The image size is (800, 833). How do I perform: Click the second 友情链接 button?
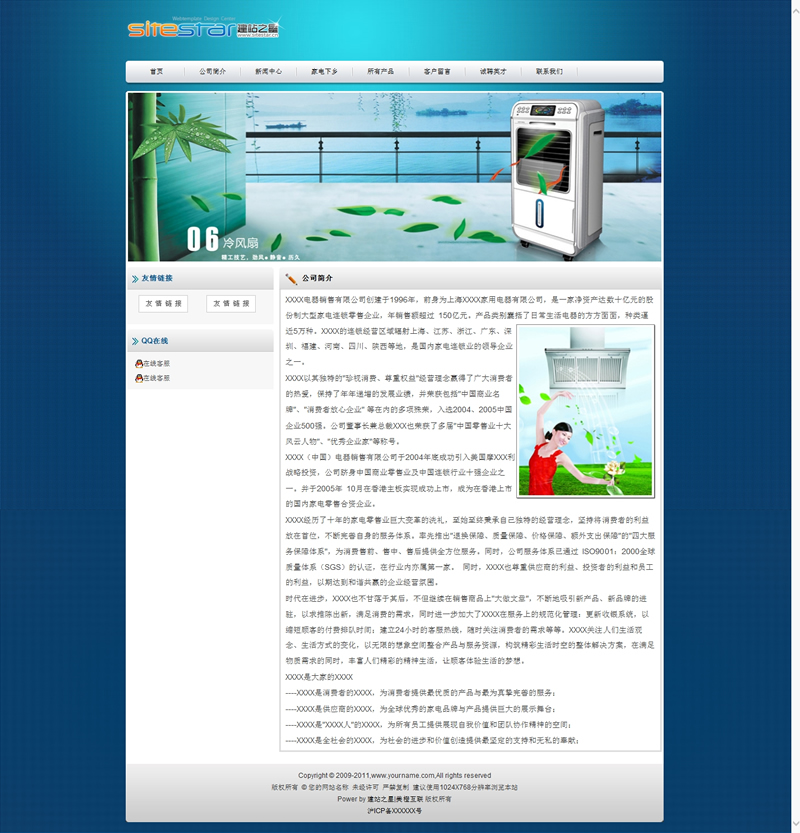(231, 304)
